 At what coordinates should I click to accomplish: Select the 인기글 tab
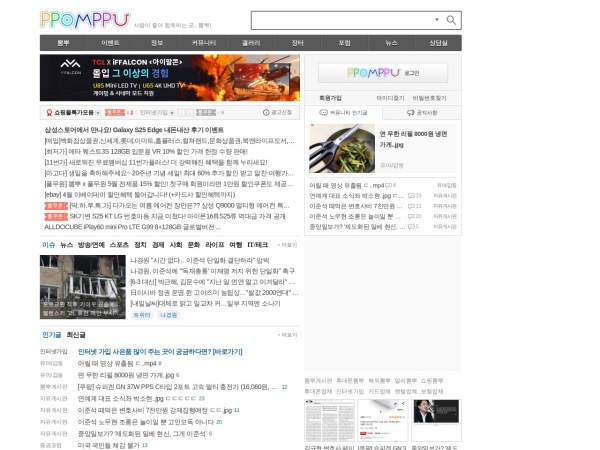click(x=52, y=335)
